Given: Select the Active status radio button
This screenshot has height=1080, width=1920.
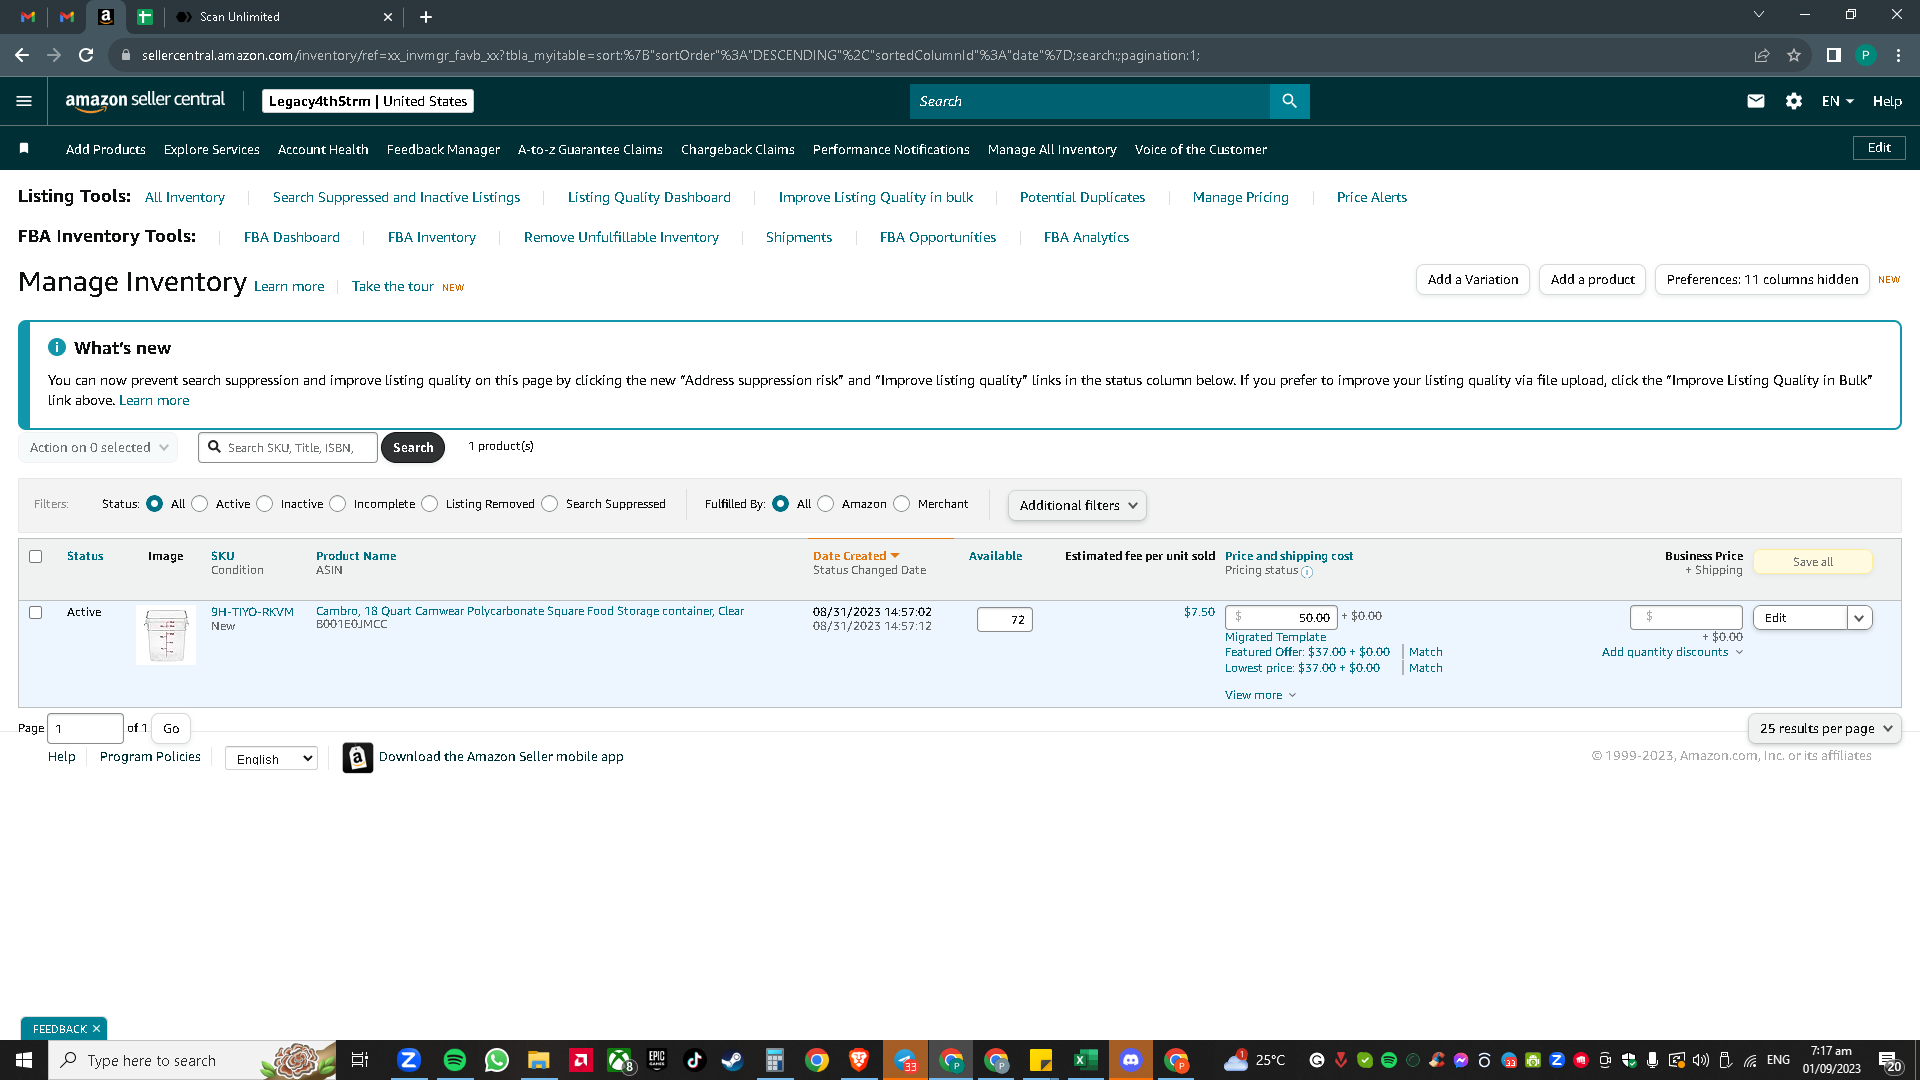Looking at the screenshot, I should [x=200, y=504].
